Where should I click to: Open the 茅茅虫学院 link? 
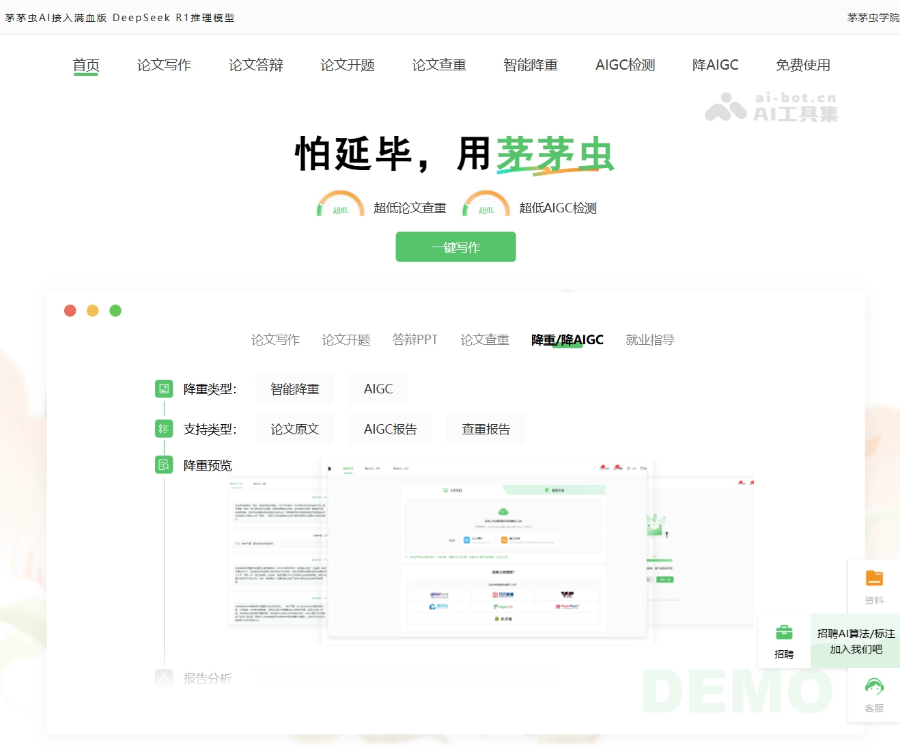[x=873, y=18]
